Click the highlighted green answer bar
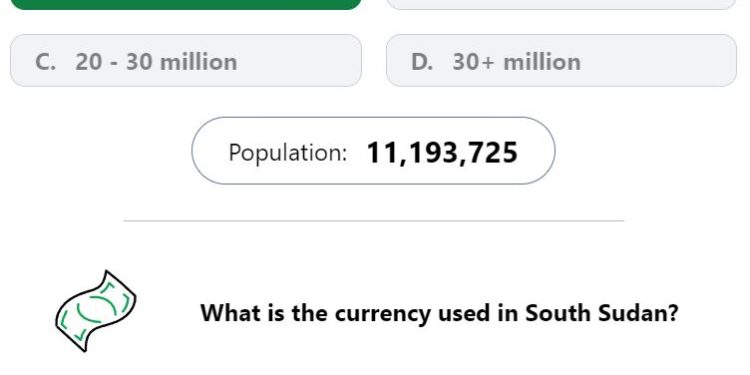Screen dimensions: 750x375 pos(186,4)
